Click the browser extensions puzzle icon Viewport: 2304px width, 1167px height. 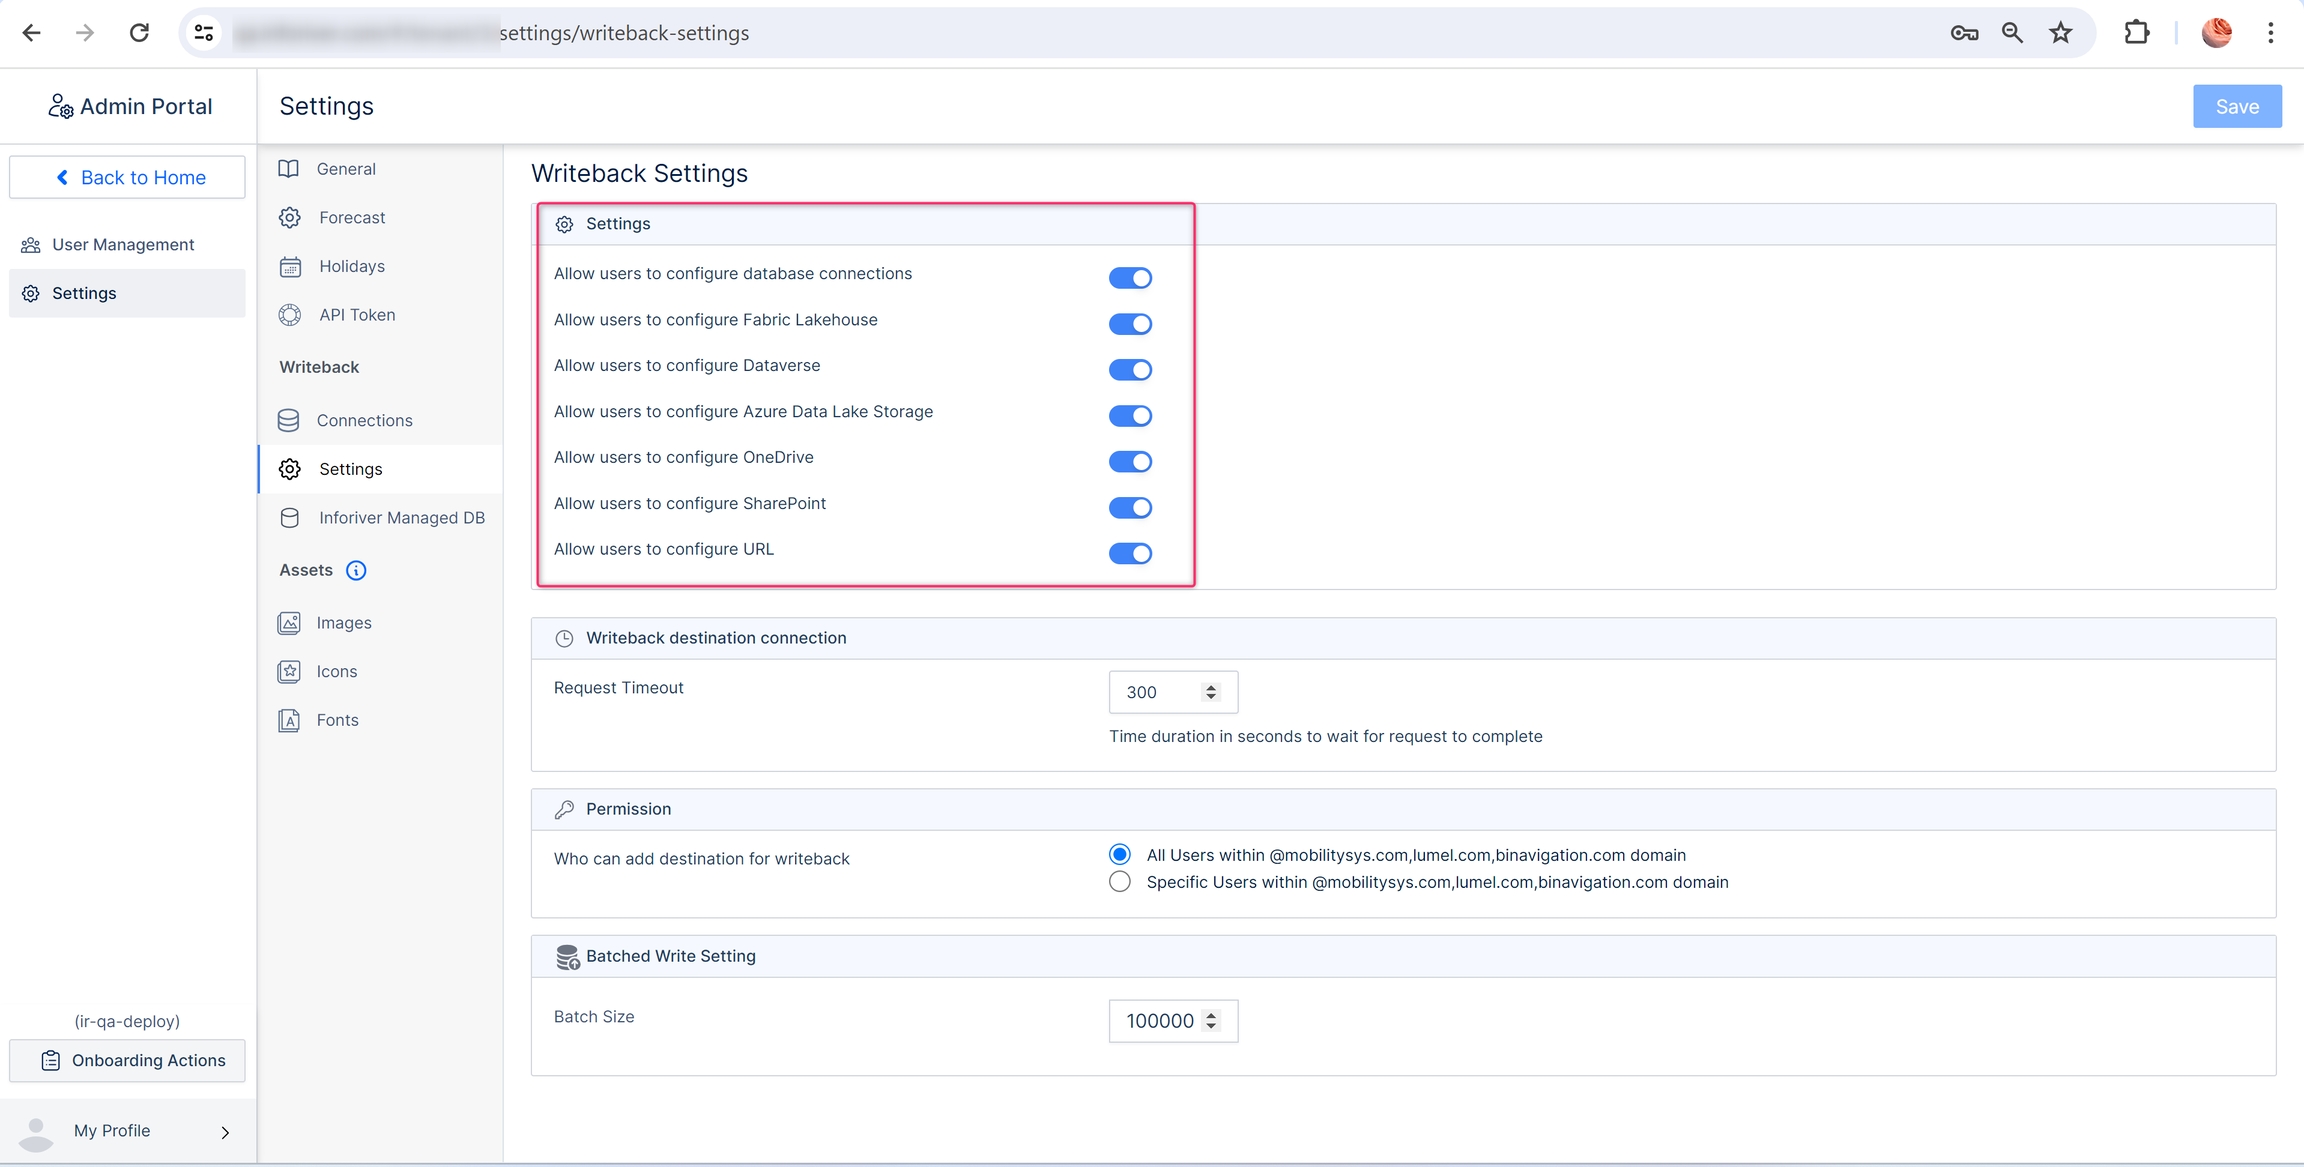(2136, 33)
